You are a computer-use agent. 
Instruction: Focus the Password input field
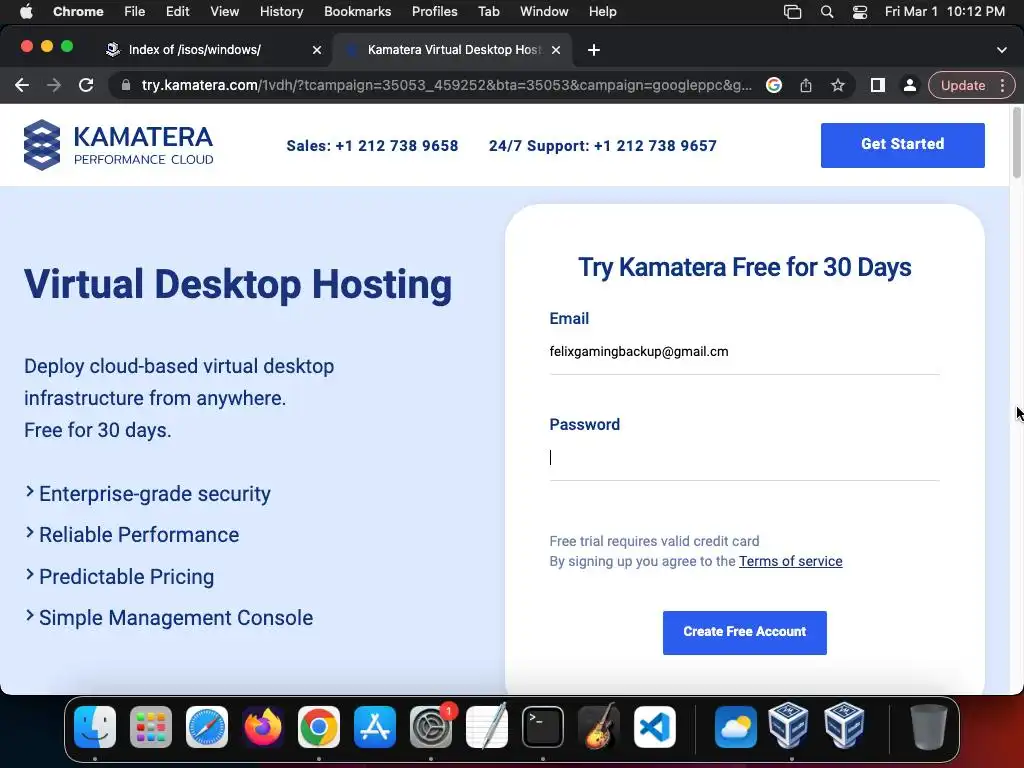pos(744,458)
